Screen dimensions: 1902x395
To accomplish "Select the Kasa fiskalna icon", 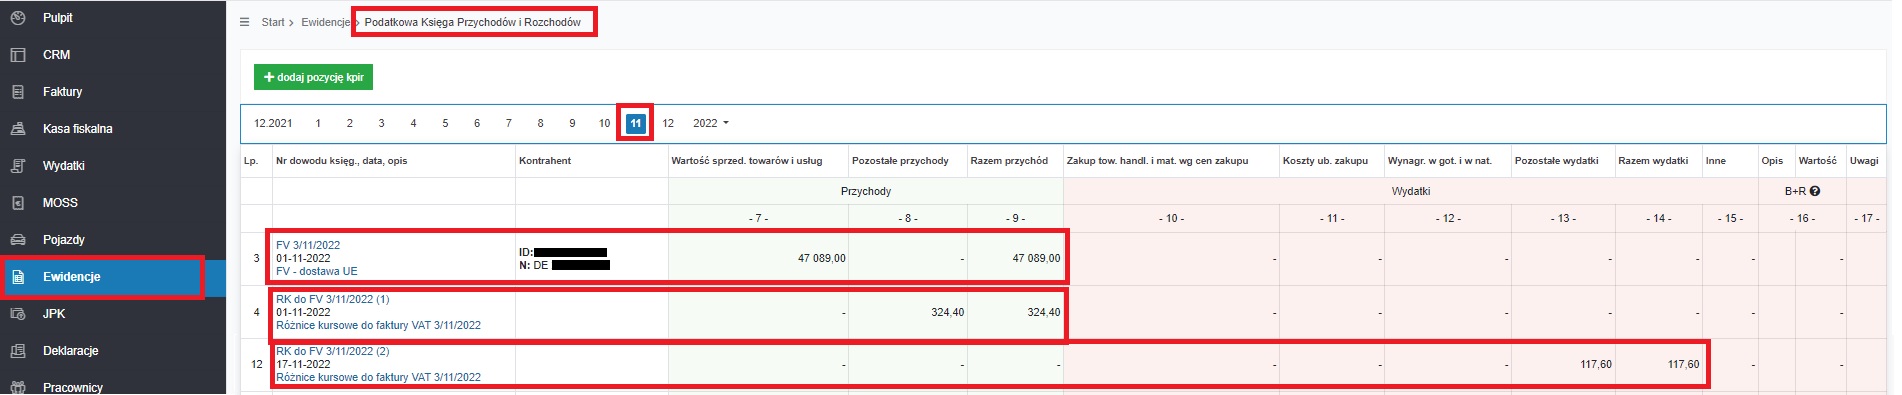I will [17, 129].
